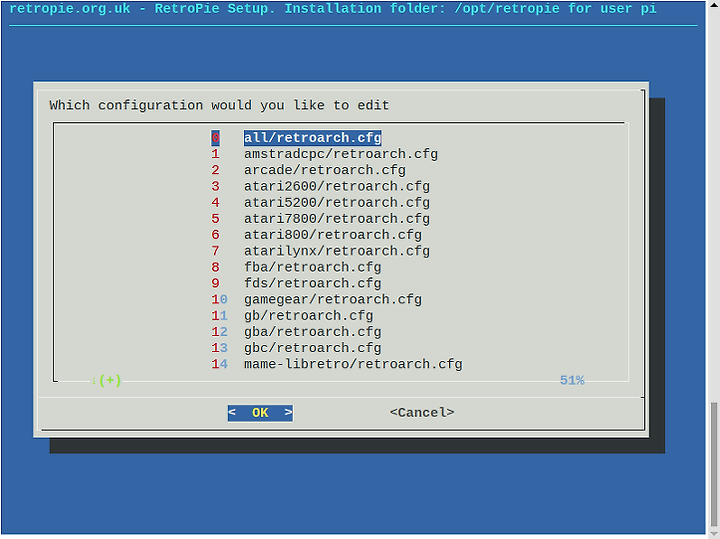The image size is (720, 539).
Task: Pick mame-libretro/retroarch.cfg configuration
Action: (x=353, y=364)
